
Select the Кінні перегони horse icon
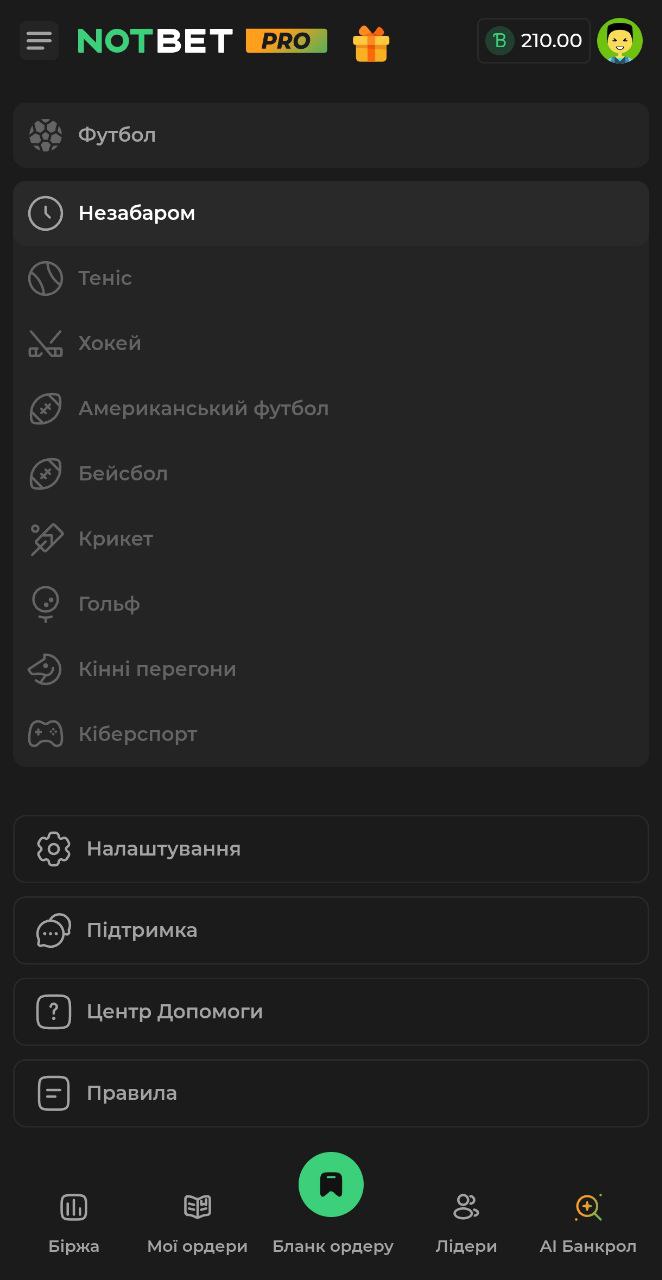click(x=45, y=668)
